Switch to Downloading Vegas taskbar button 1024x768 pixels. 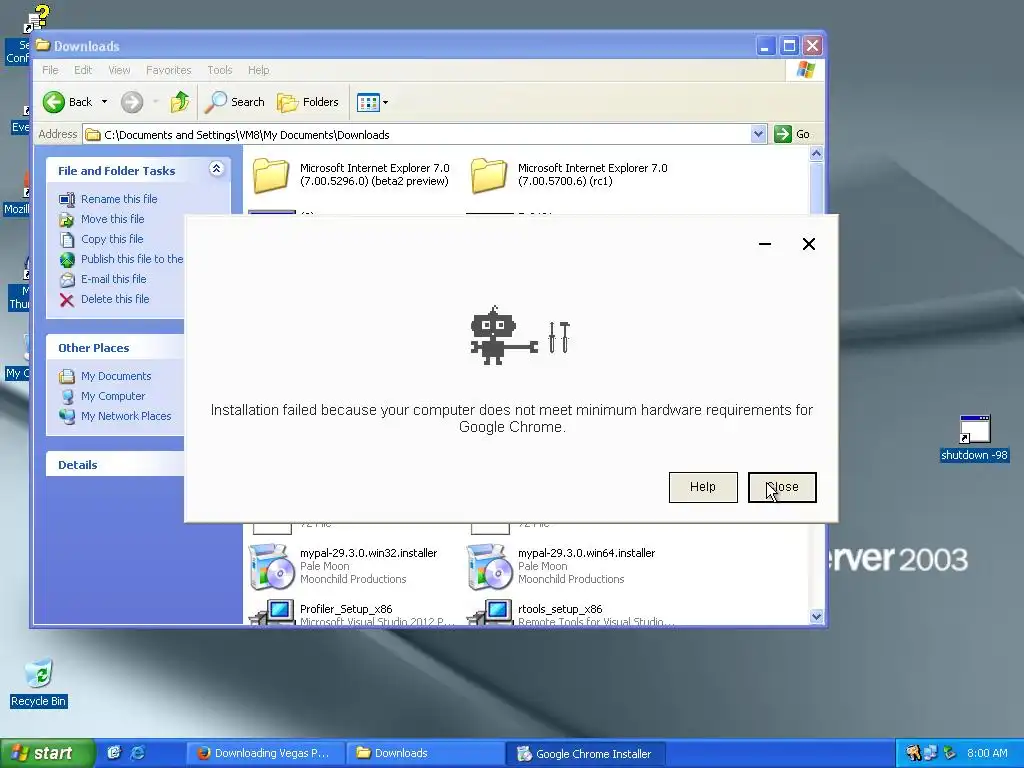[264, 754]
